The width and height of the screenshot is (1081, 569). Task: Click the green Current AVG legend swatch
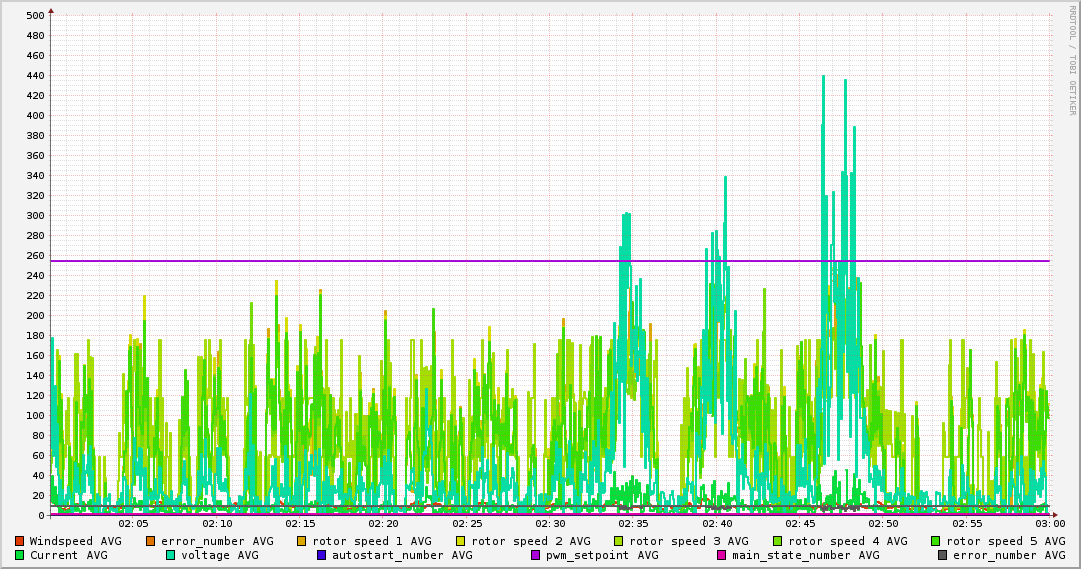click(x=19, y=555)
